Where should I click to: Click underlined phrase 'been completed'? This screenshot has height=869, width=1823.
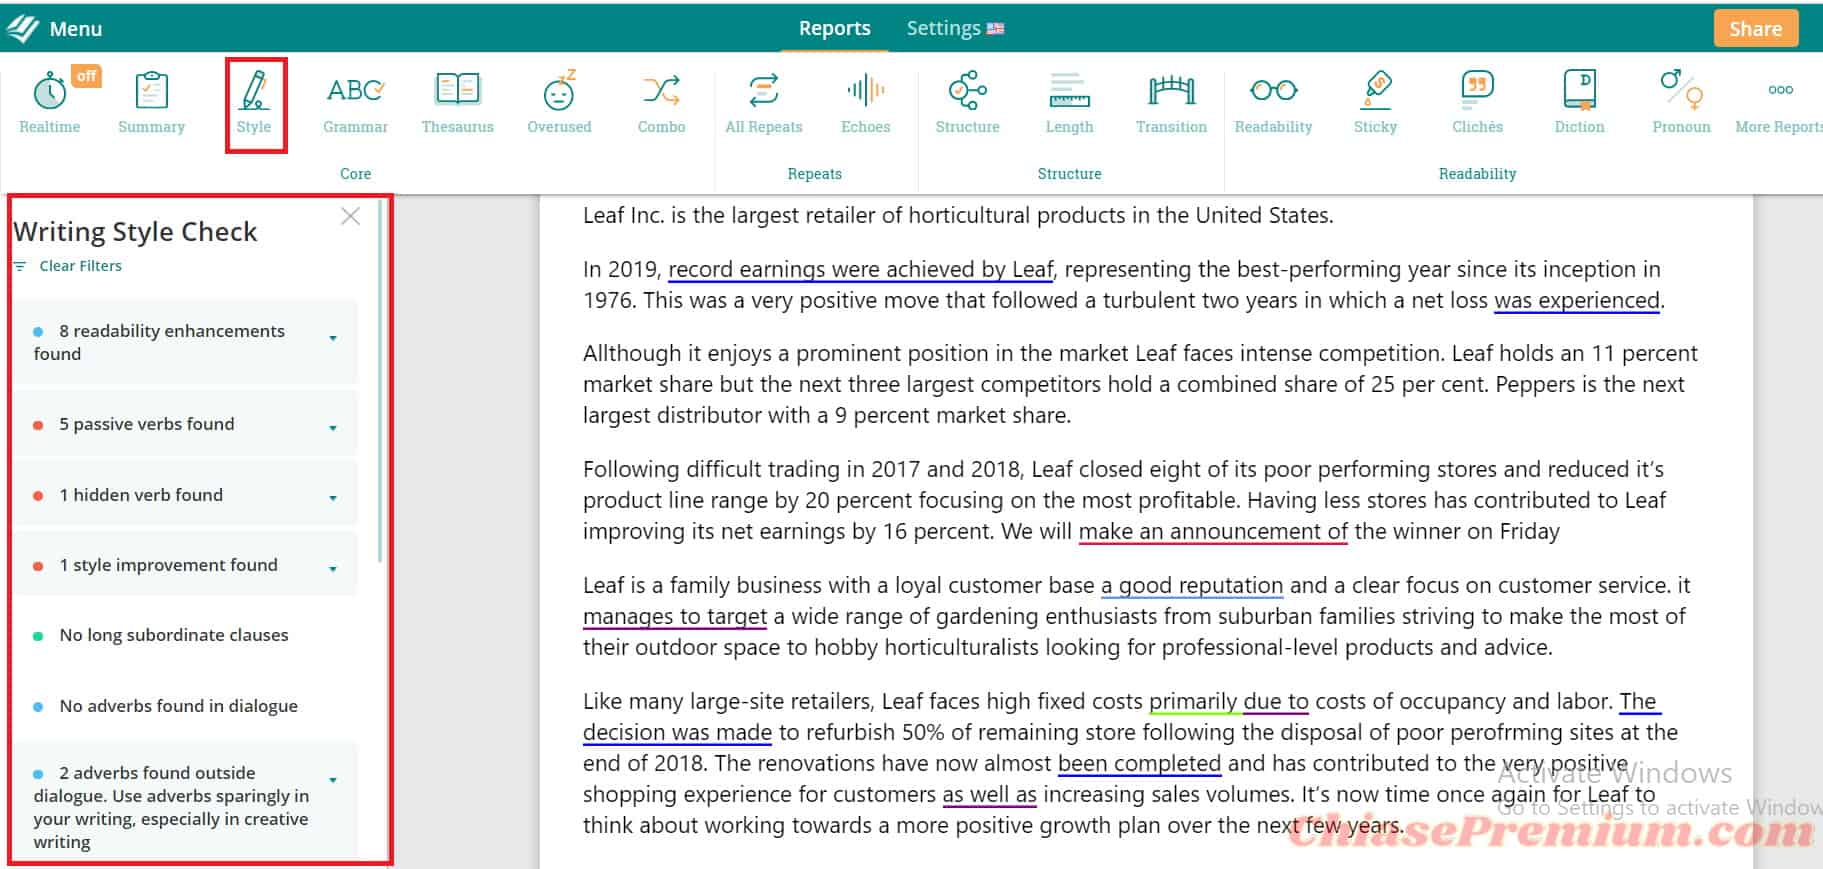click(1140, 763)
